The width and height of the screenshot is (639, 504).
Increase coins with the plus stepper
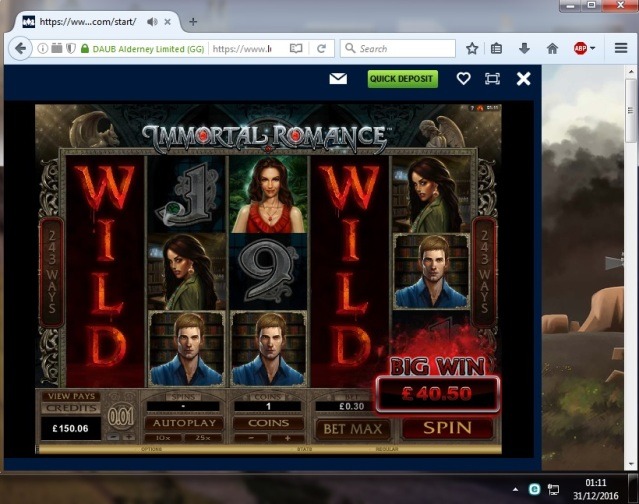coord(287,438)
